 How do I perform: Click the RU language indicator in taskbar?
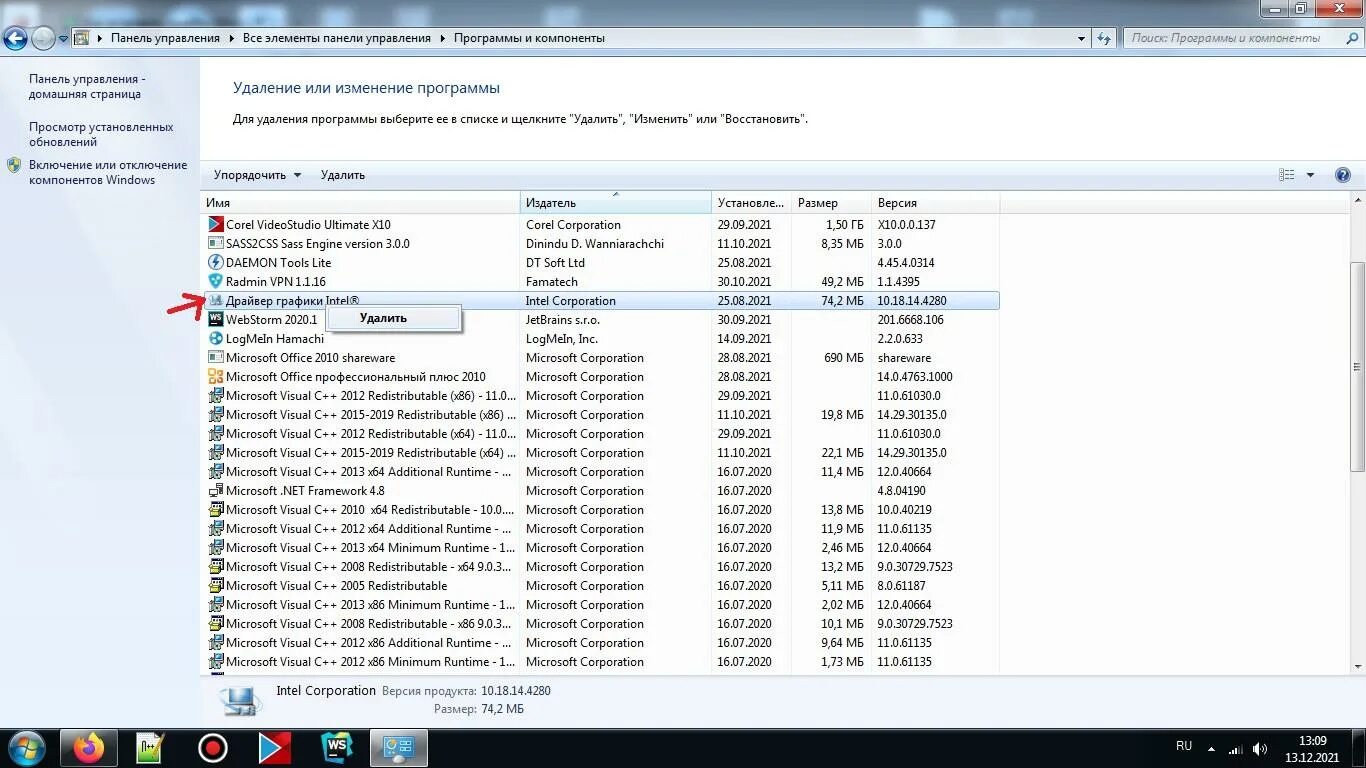click(x=1184, y=746)
